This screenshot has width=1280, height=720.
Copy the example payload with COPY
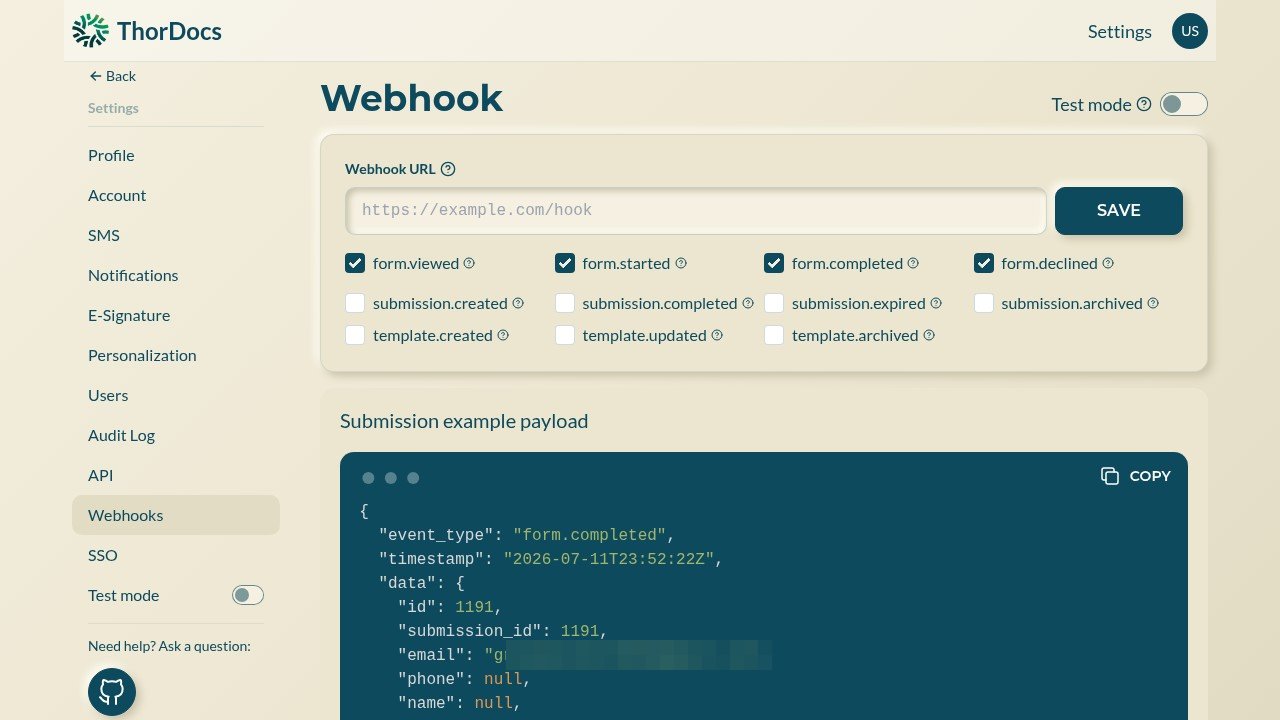(1136, 476)
